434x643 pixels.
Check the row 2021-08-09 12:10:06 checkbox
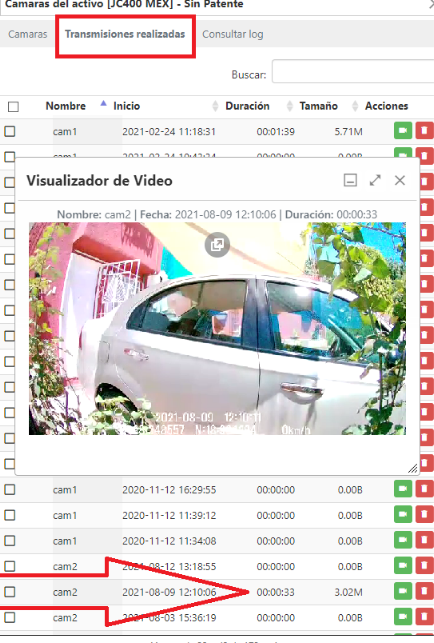10,592
